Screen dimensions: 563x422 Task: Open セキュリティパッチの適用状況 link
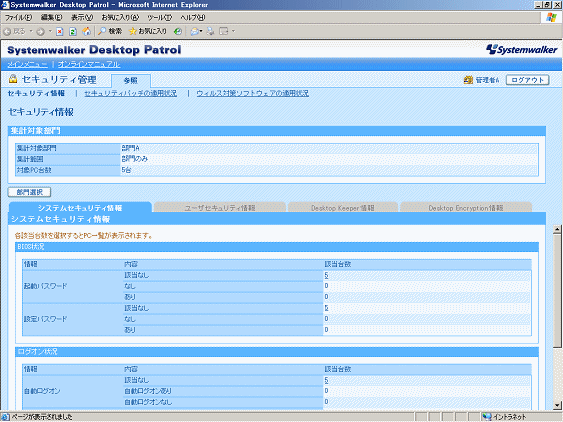tap(130, 93)
